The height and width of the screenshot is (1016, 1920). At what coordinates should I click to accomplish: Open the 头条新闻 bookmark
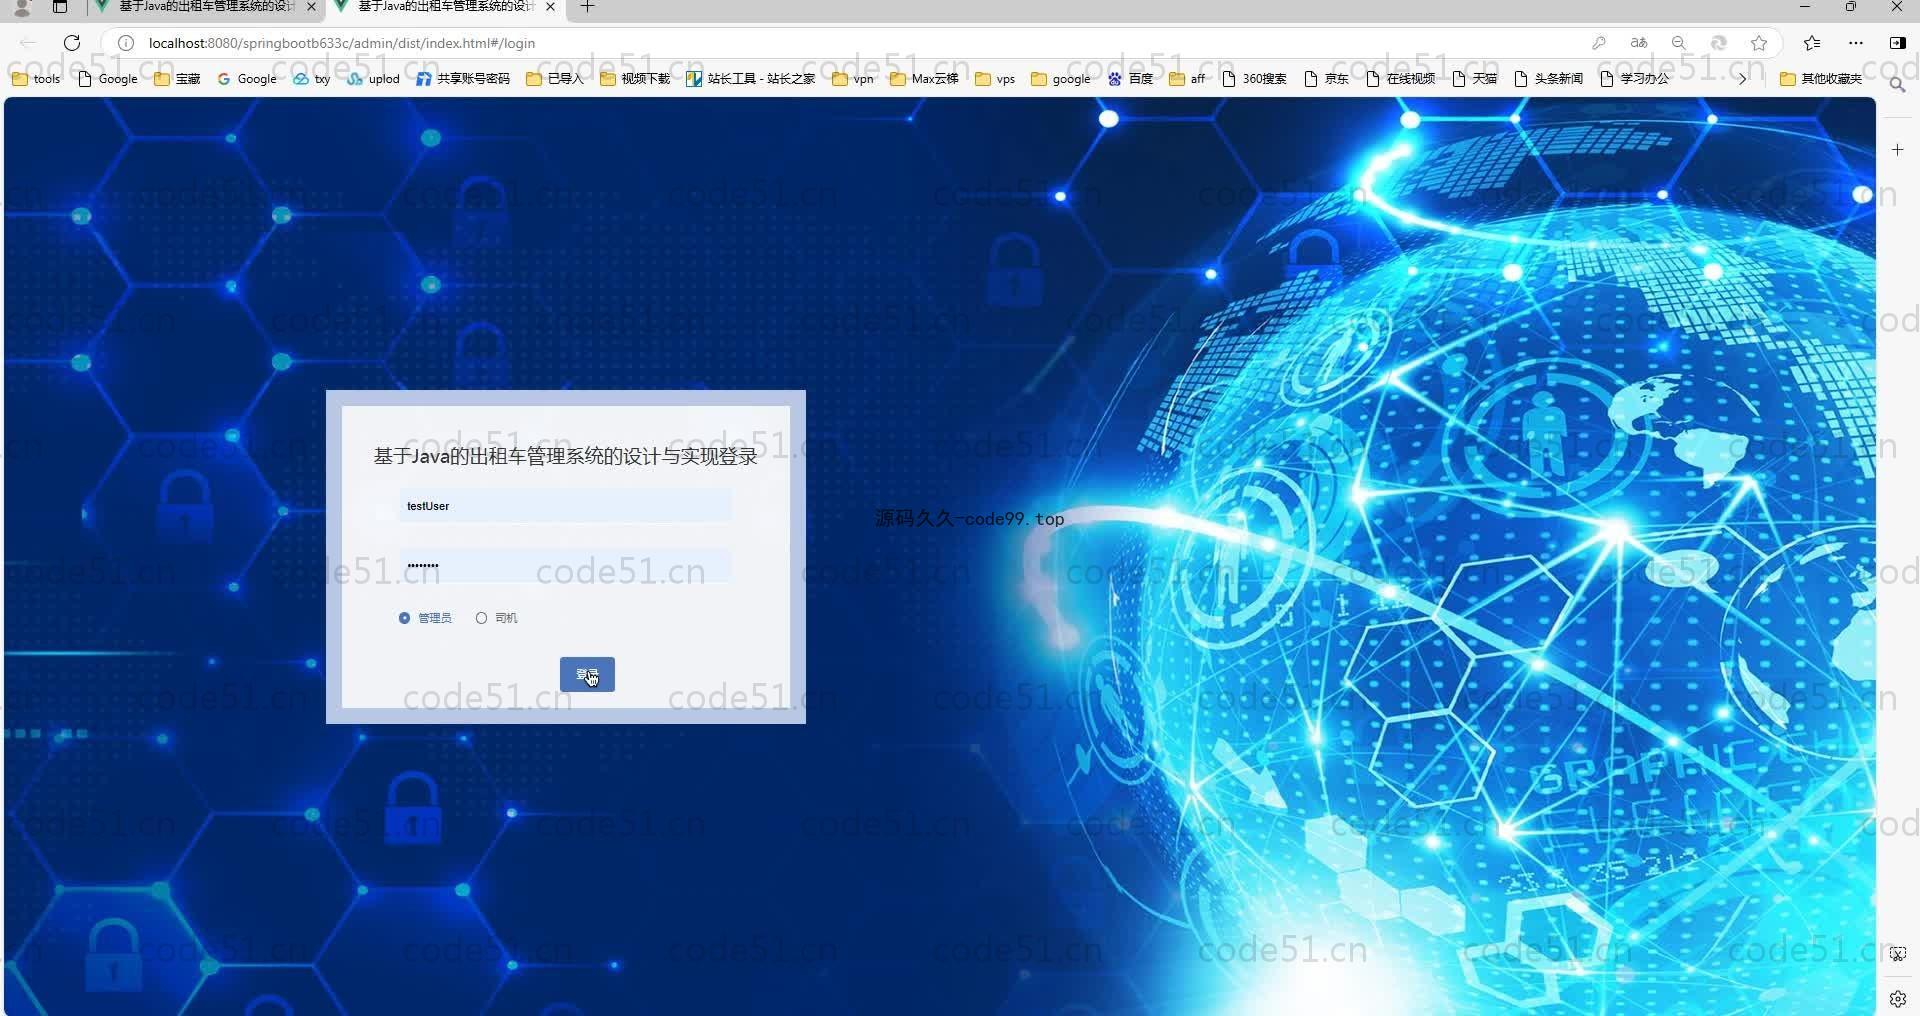(1549, 79)
